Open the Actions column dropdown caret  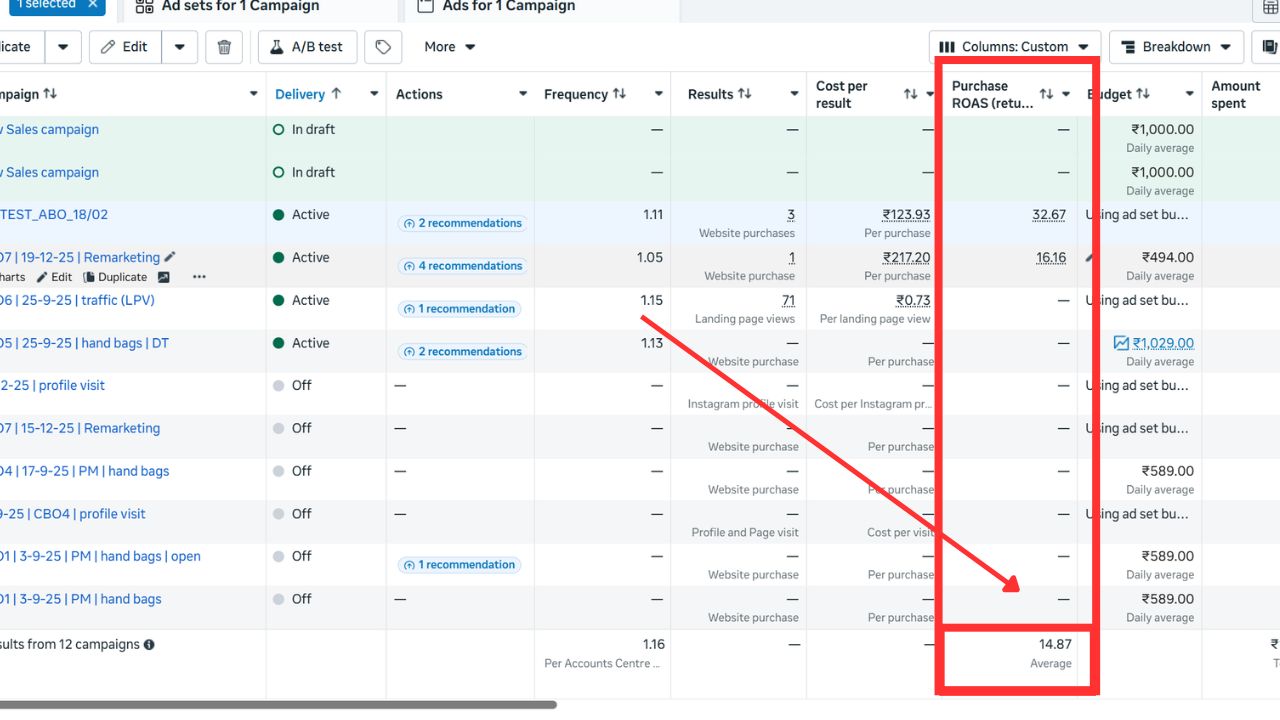pyautogui.click(x=523, y=94)
